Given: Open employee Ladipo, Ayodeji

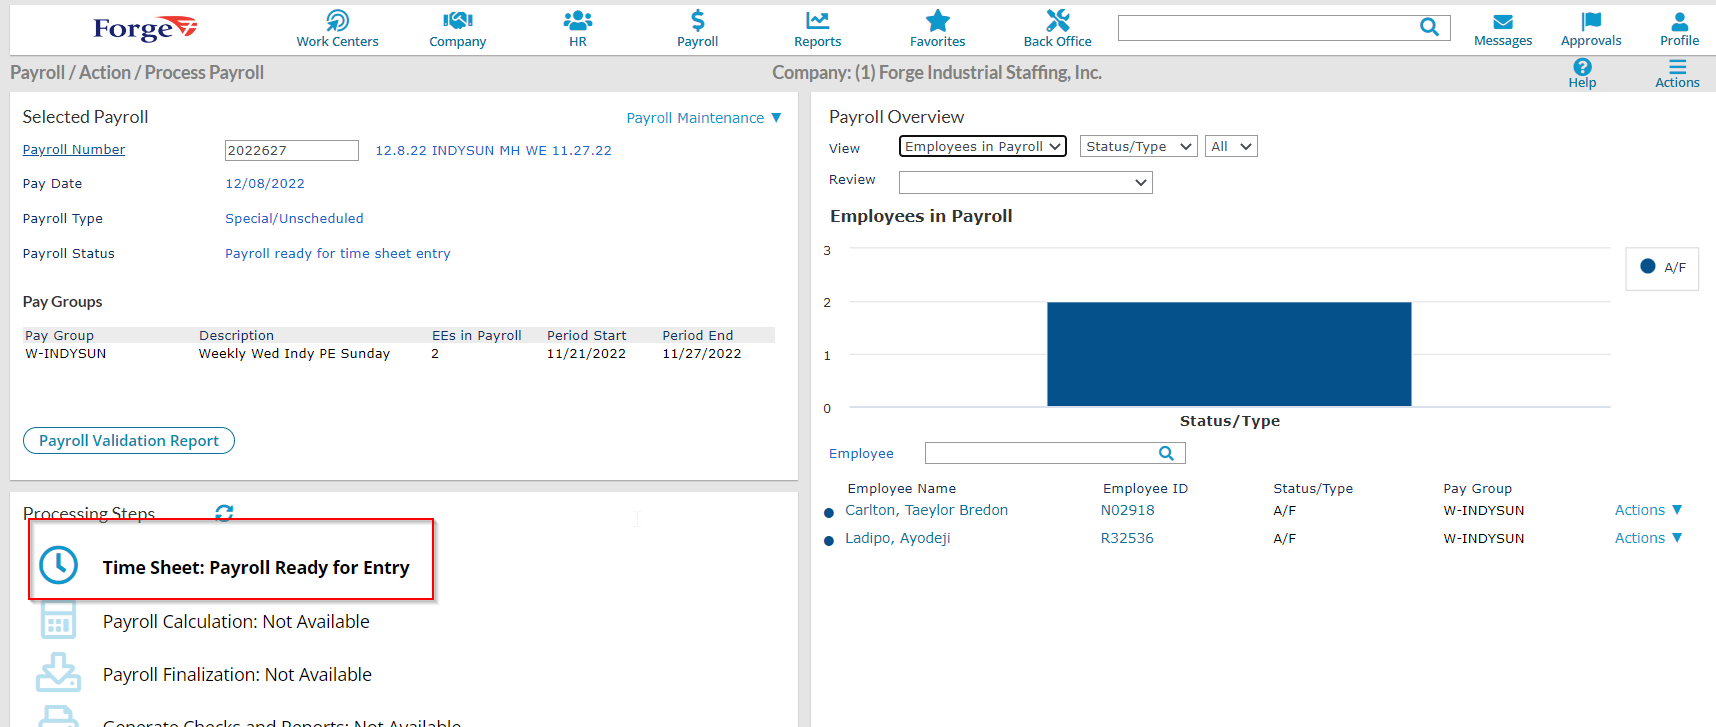Looking at the screenshot, I should 898,538.
